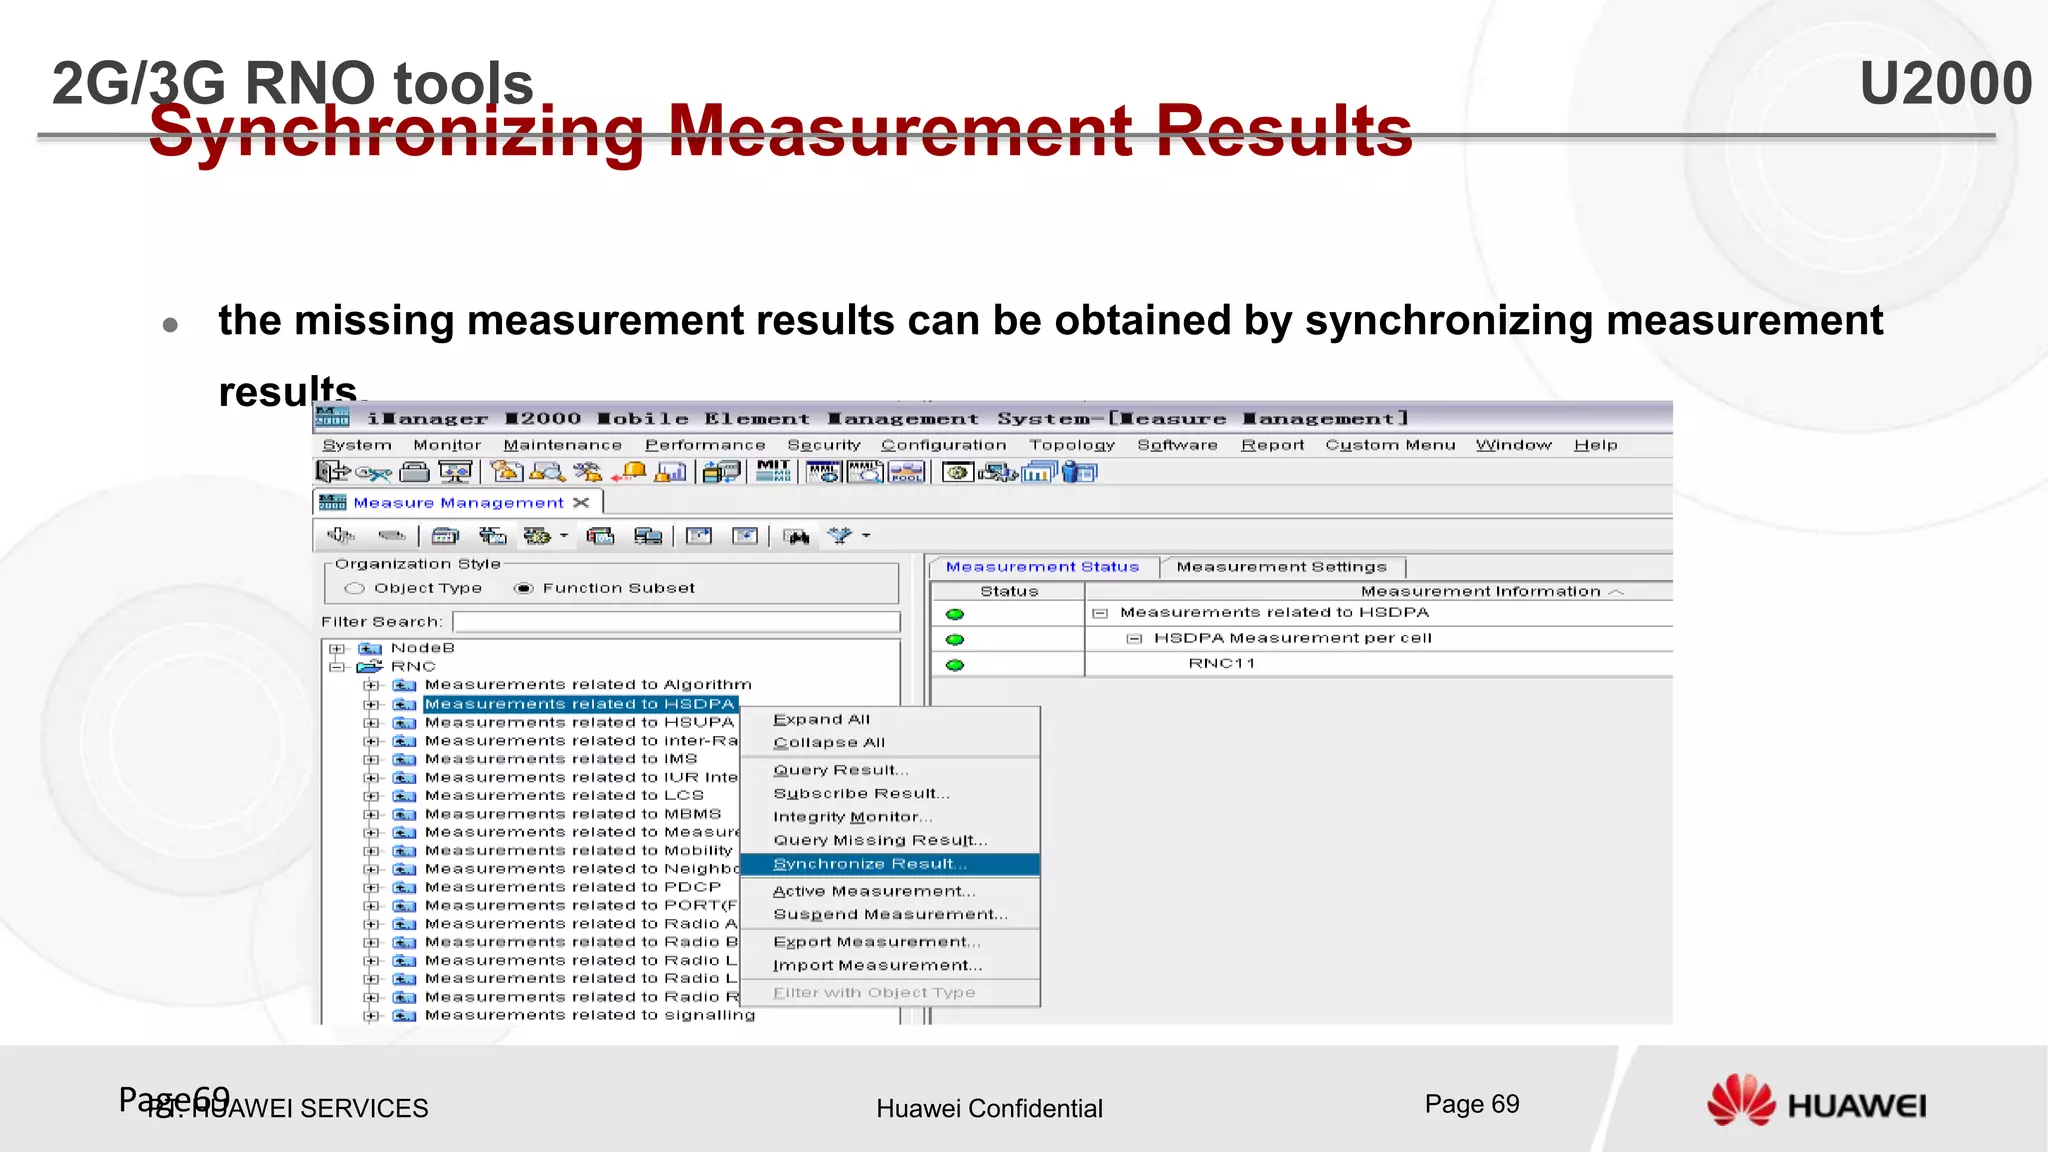Select Measurements related to MBMS tree item

click(x=573, y=814)
